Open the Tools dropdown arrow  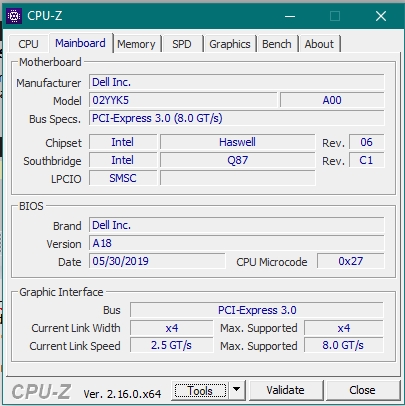[237, 390]
